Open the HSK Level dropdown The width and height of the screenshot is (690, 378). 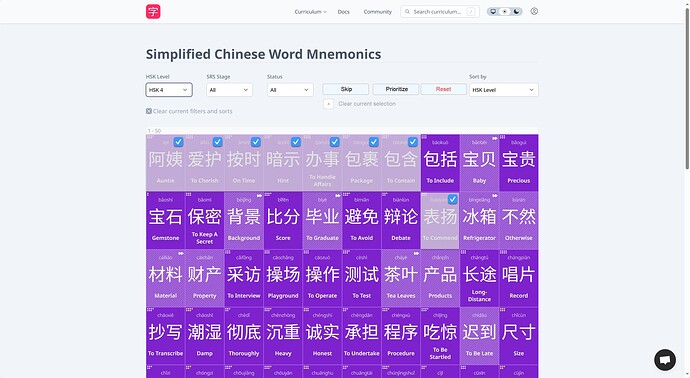pos(169,90)
